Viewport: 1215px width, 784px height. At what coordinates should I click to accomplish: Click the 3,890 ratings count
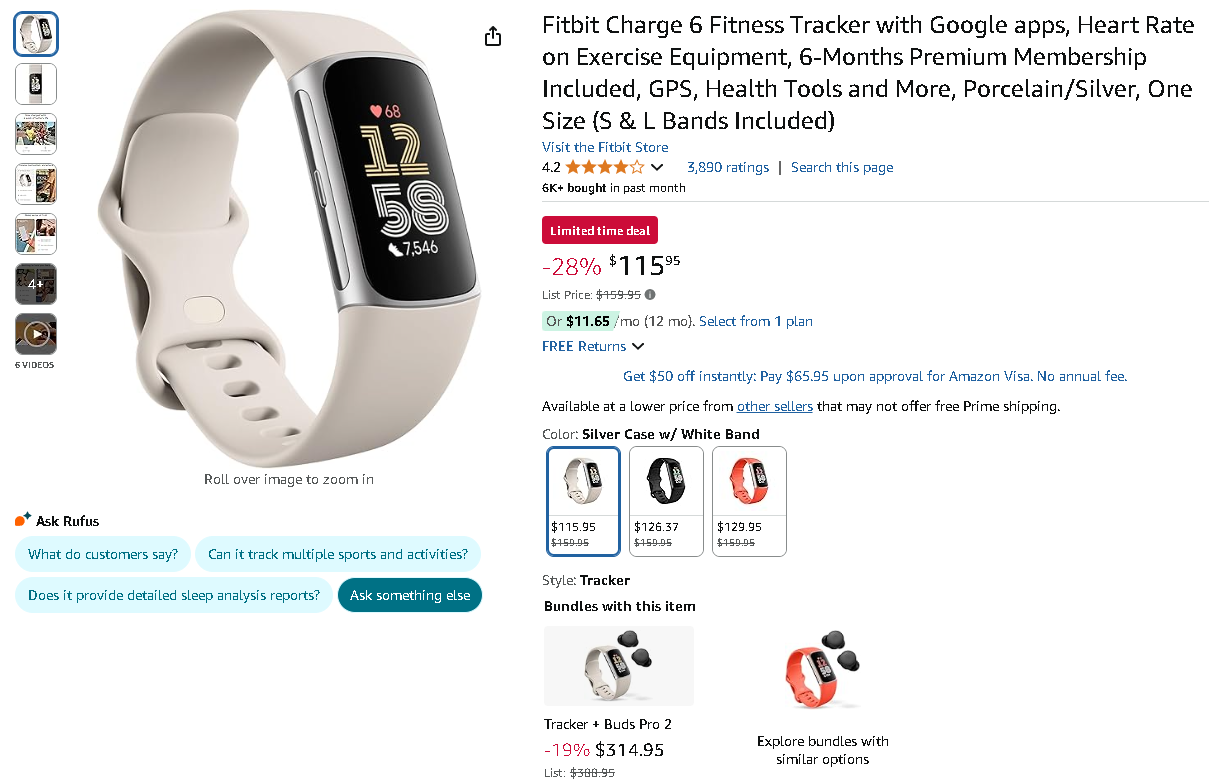tap(728, 167)
